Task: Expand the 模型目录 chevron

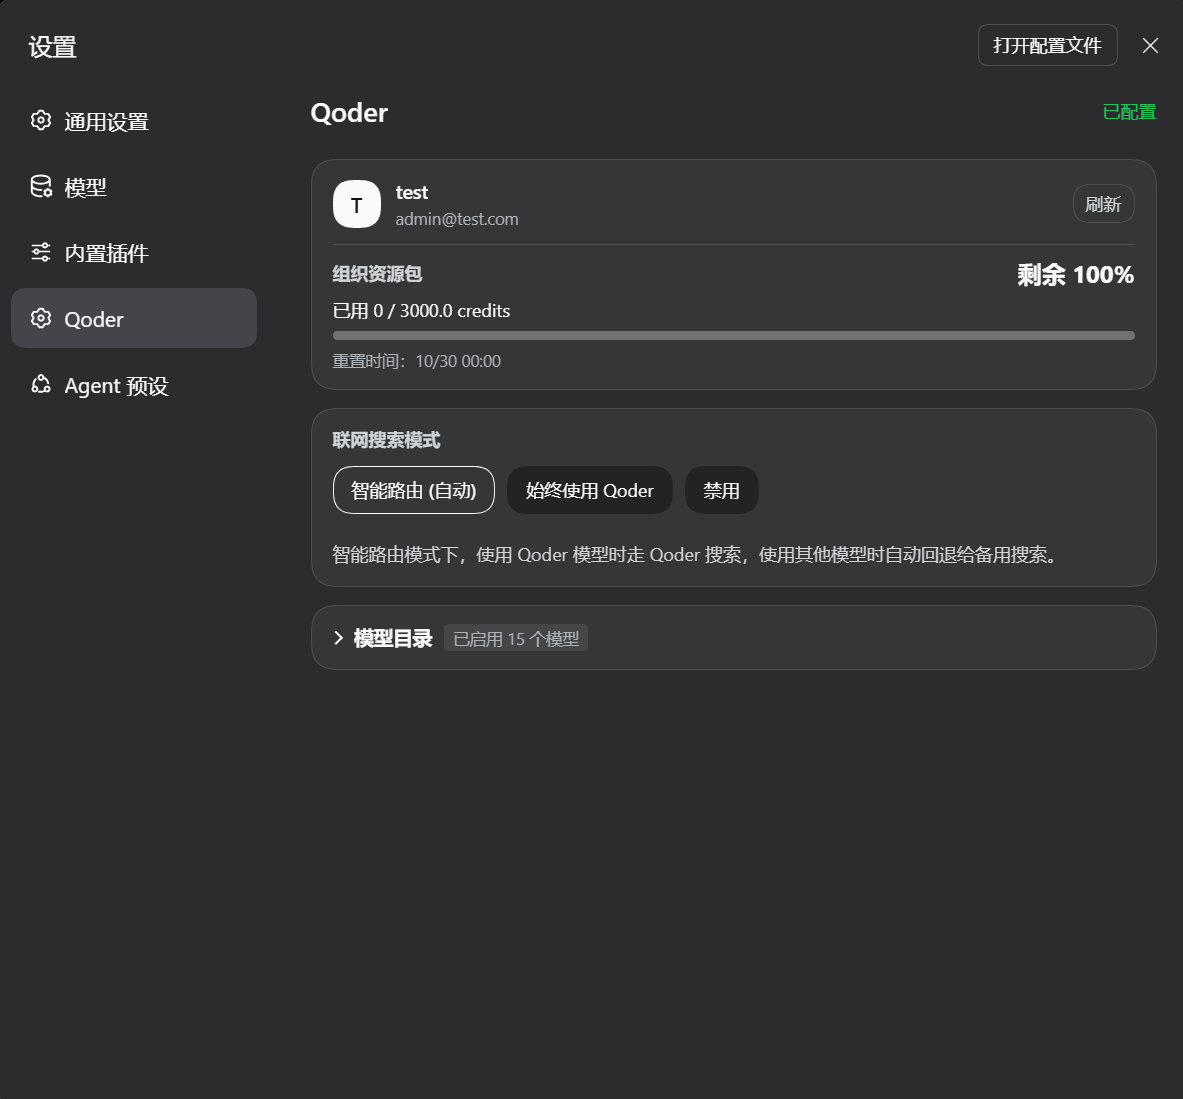Action: (x=339, y=638)
